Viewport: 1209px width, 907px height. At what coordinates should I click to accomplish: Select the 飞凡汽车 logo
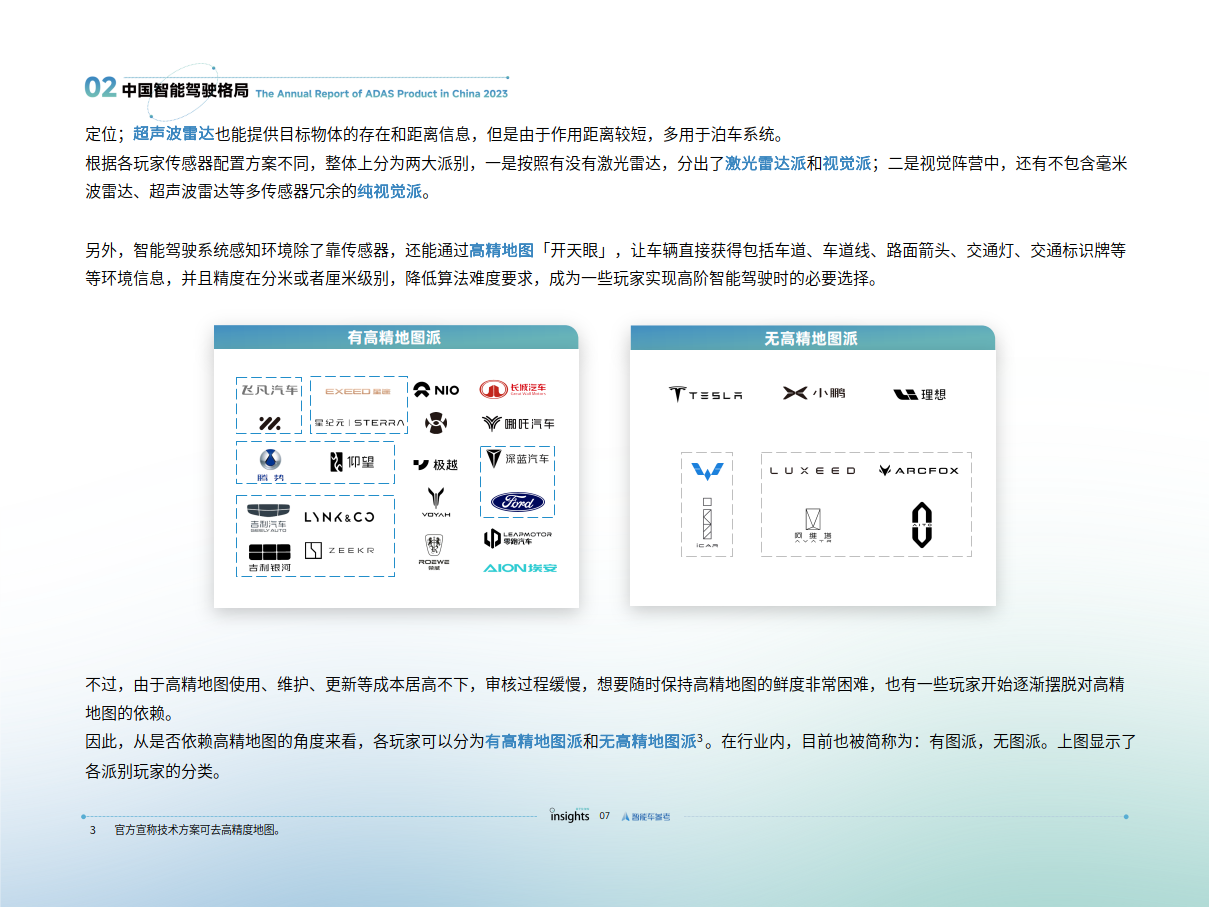(270, 390)
